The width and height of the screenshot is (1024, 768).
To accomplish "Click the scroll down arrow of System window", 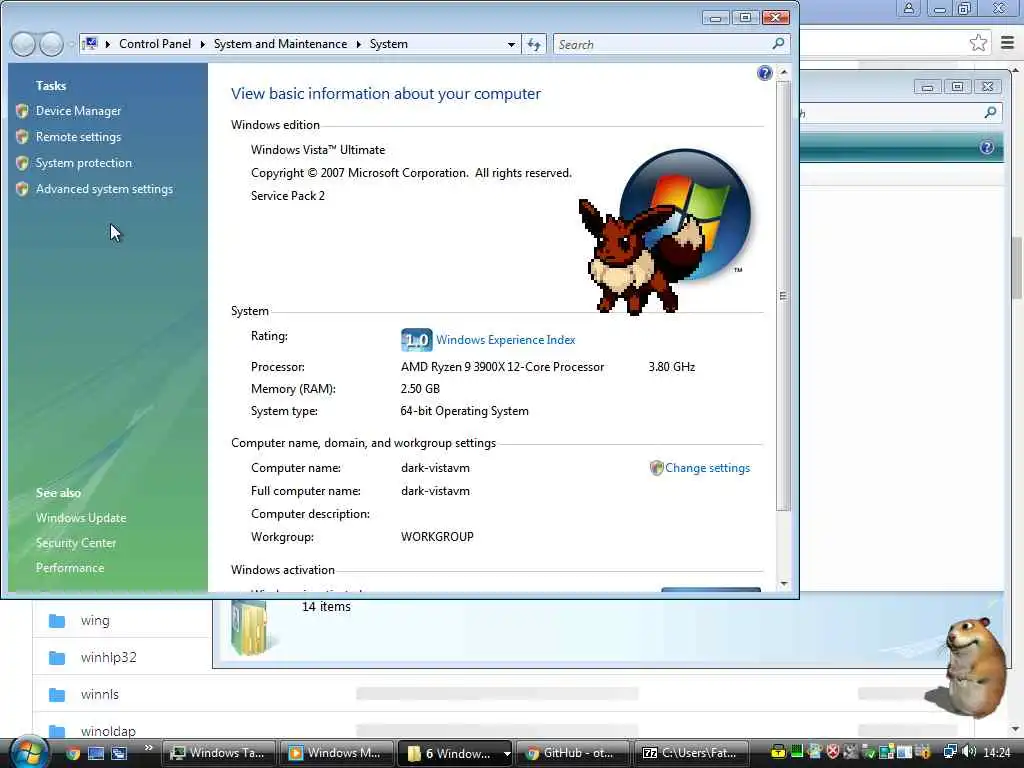I will (x=784, y=584).
